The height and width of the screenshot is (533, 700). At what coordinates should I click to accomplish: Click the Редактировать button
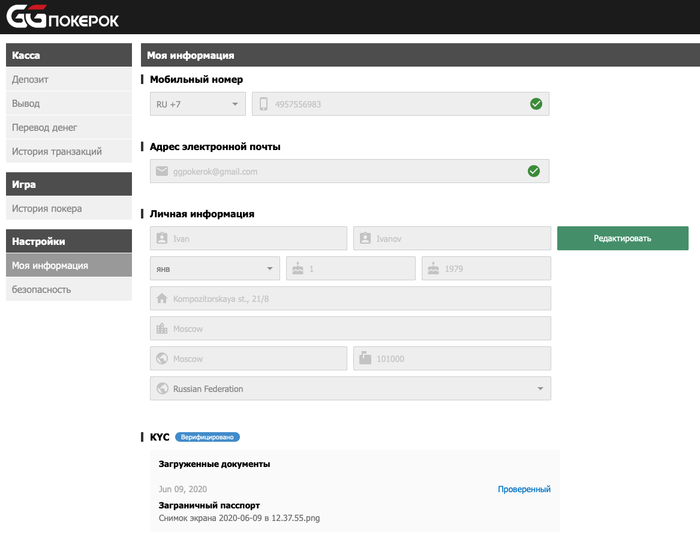[622, 238]
